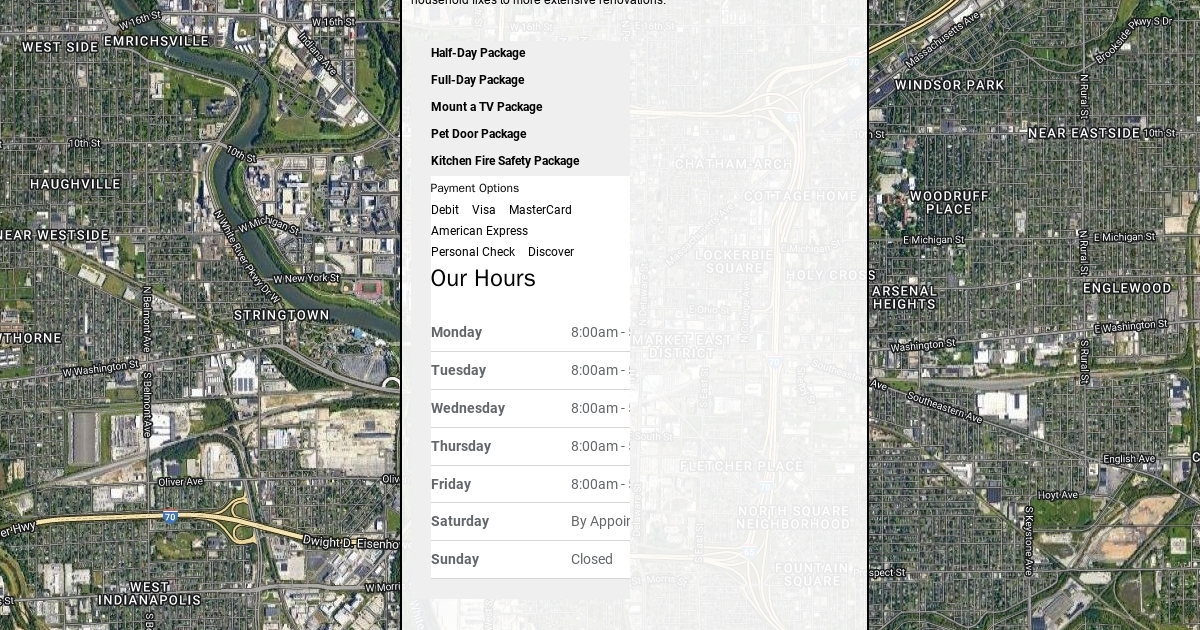The width and height of the screenshot is (1200, 630).
Task: Click the MasterCard payment option
Action: pyautogui.click(x=540, y=210)
